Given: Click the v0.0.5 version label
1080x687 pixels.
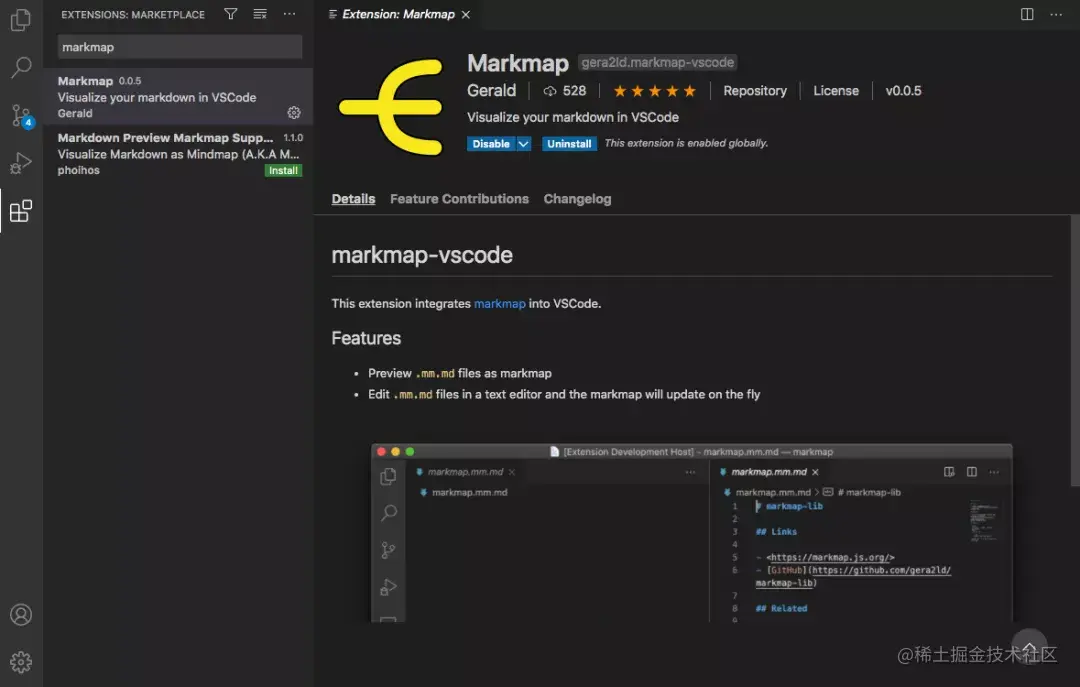Looking at the screenshot, I should click(x=903, y=91).
